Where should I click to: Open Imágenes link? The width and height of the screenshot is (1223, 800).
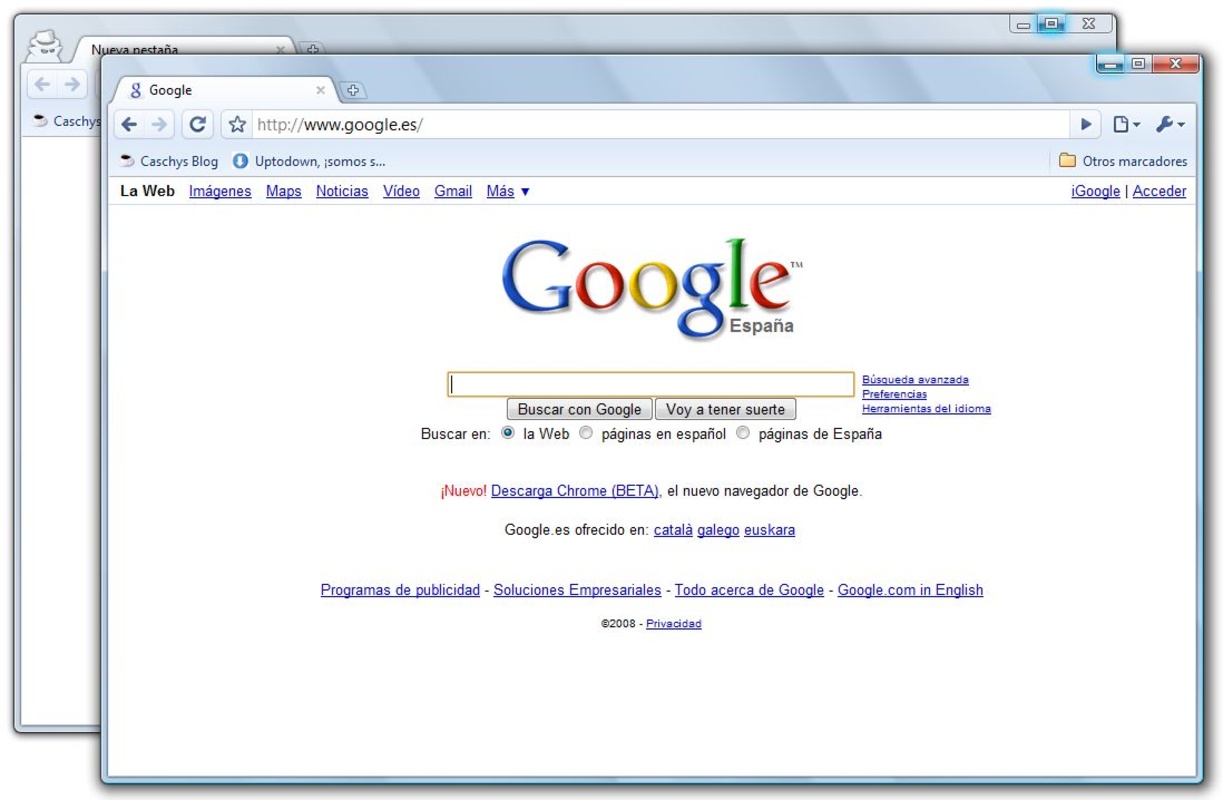tap(220, 191)
